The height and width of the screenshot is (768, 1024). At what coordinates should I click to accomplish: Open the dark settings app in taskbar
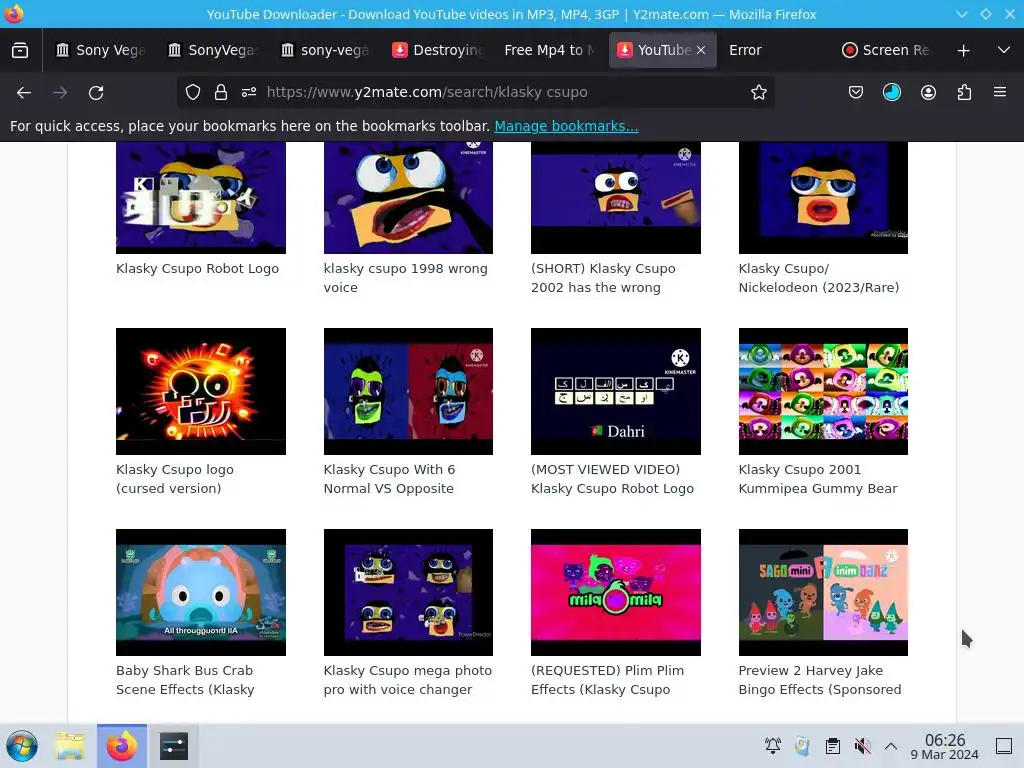[x=174, y=746]
